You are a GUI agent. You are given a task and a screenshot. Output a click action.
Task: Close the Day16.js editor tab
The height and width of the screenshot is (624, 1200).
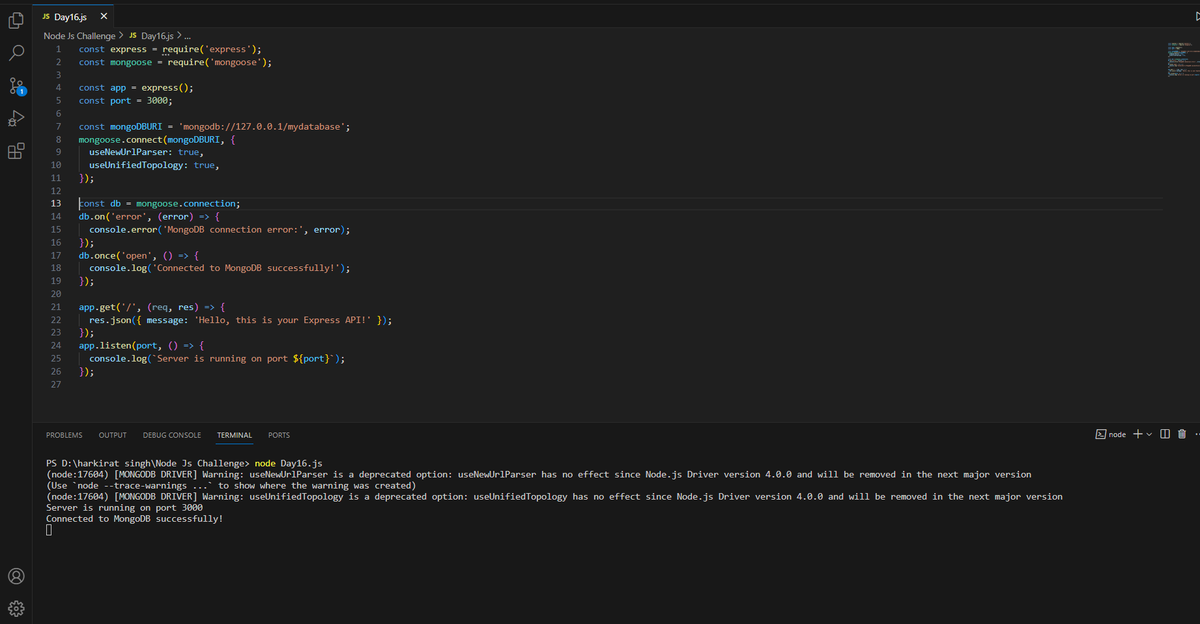click(x=104, y=17)
